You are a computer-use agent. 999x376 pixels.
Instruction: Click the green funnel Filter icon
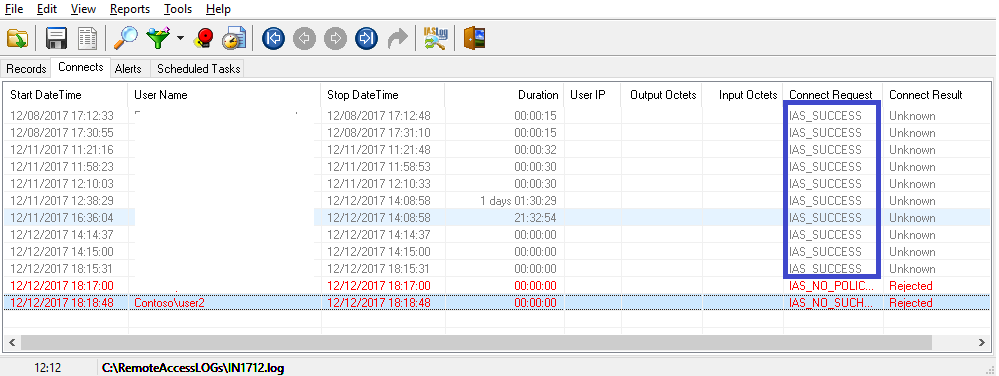(158, 38)
